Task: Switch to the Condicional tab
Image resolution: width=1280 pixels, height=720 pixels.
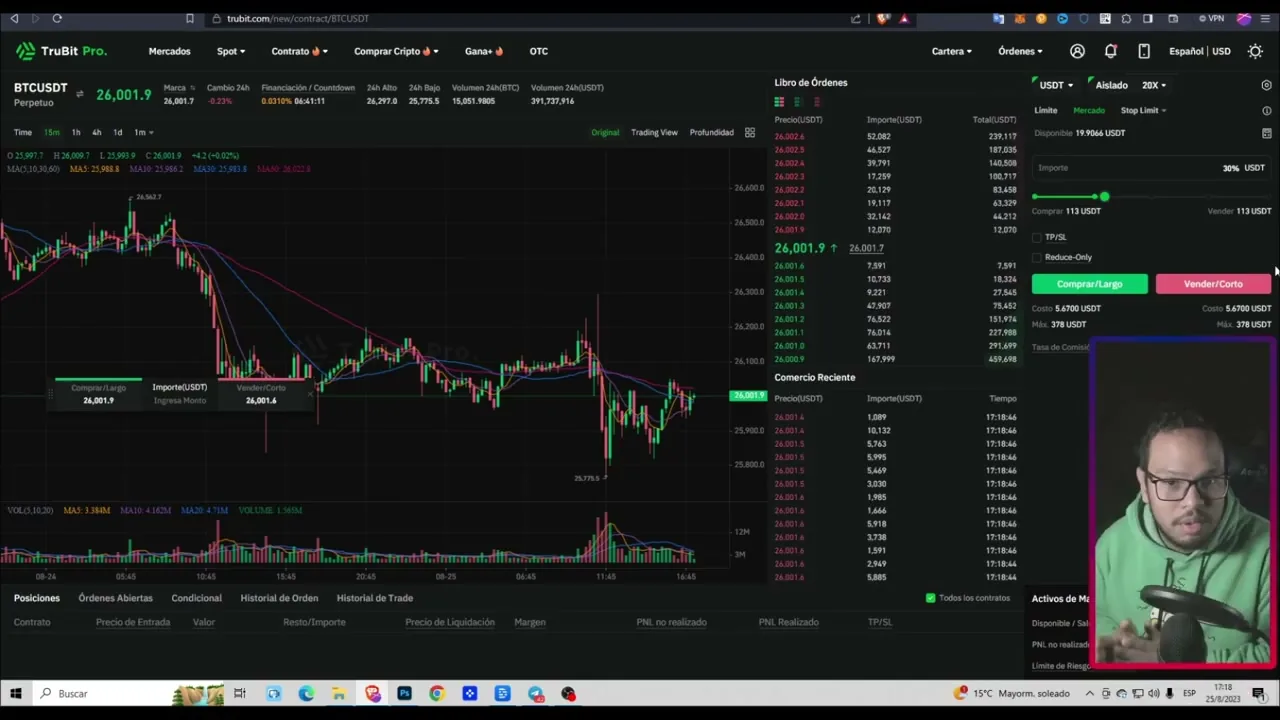Action: coord(196,598)
